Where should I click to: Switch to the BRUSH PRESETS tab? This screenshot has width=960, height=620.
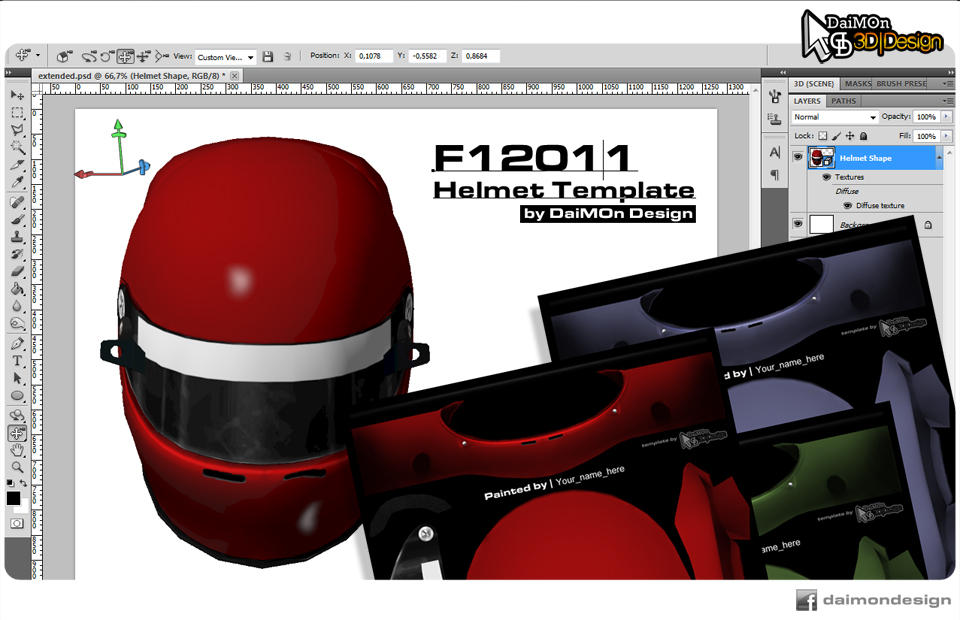[x=901, y=83]
